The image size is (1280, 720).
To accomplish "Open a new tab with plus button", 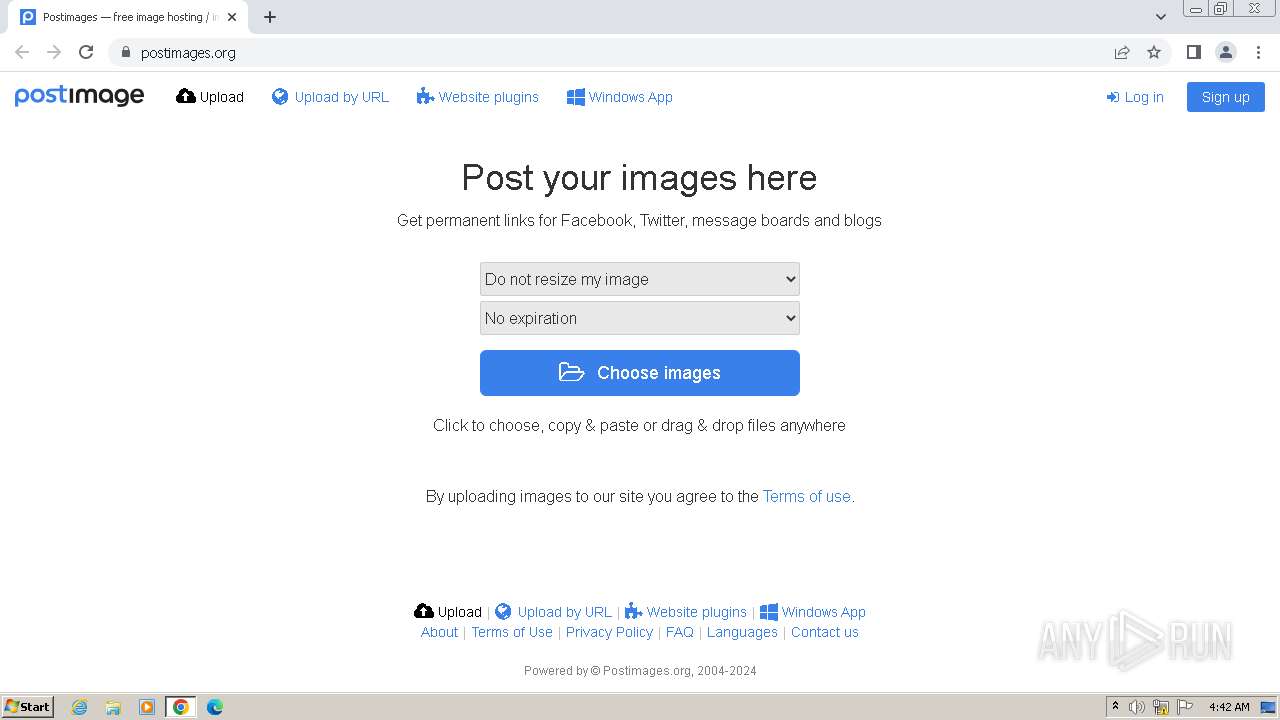I will pos(270,17).
